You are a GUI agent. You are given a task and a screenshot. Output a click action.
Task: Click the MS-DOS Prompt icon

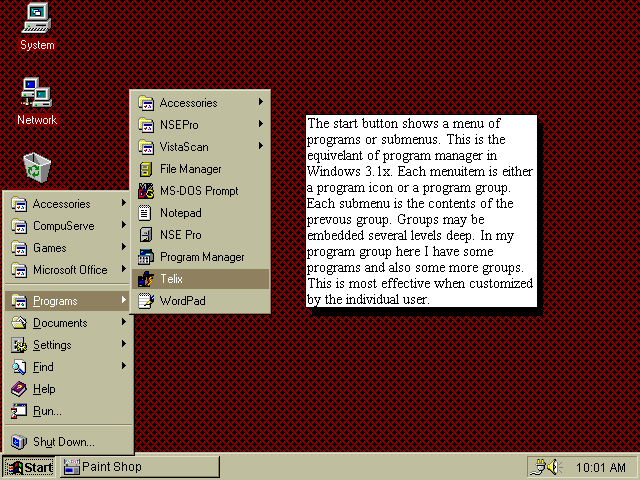(x=146, y=191)
